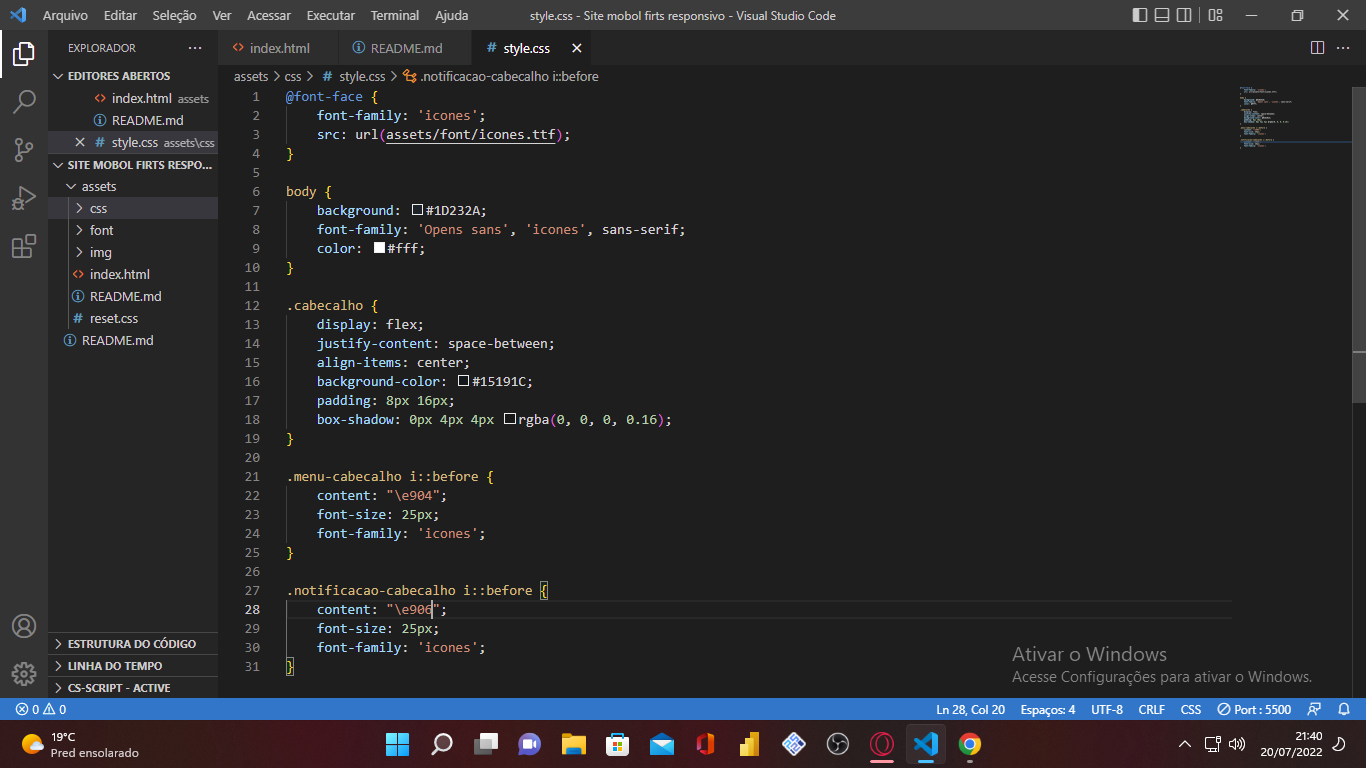1366x768 pixels.
Task: Close the style.css editor tab
Action: tap(576, 48)
